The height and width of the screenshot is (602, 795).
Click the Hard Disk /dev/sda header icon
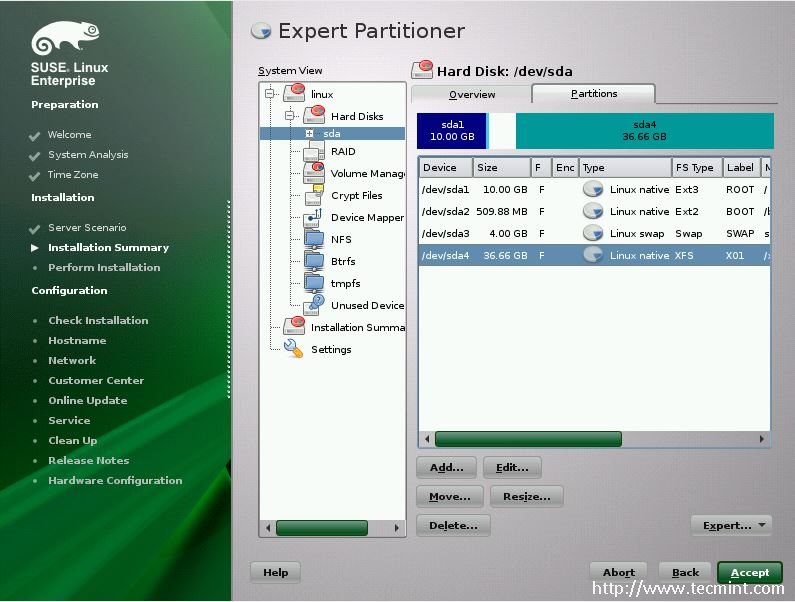[422, 70]
